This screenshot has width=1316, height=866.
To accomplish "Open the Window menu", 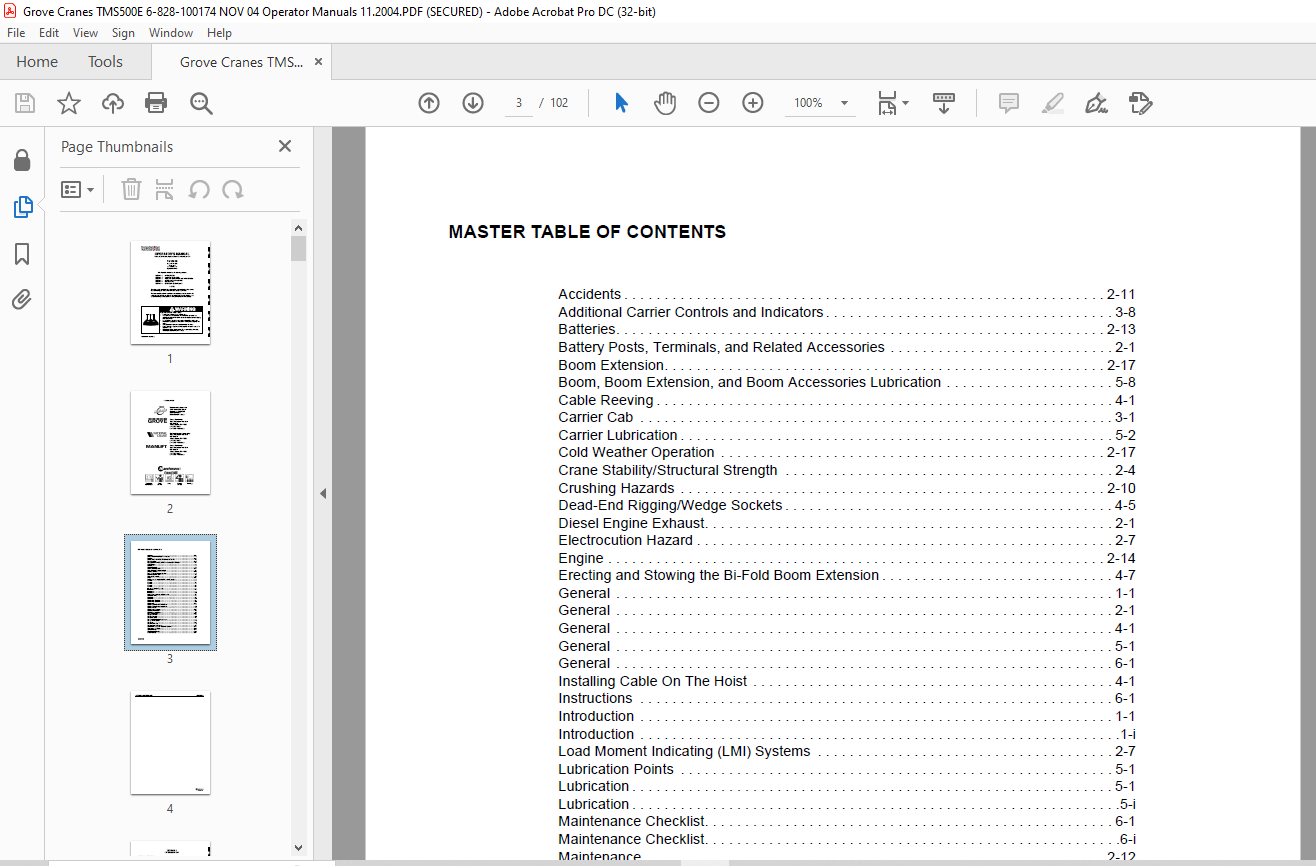I will click(x=171, y=33).
